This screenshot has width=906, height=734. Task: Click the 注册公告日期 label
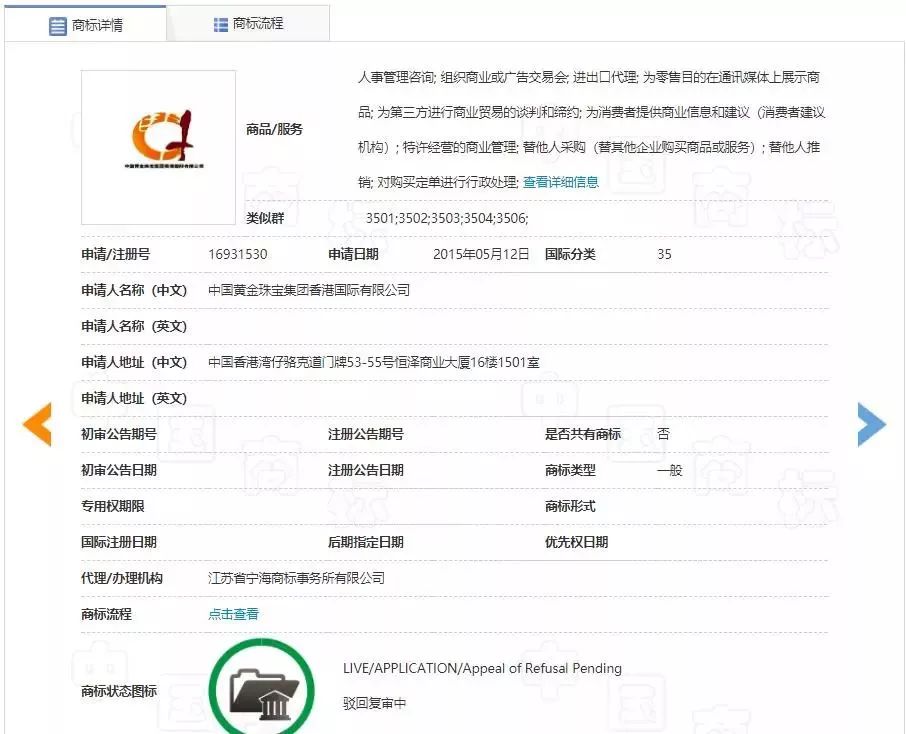366,470
